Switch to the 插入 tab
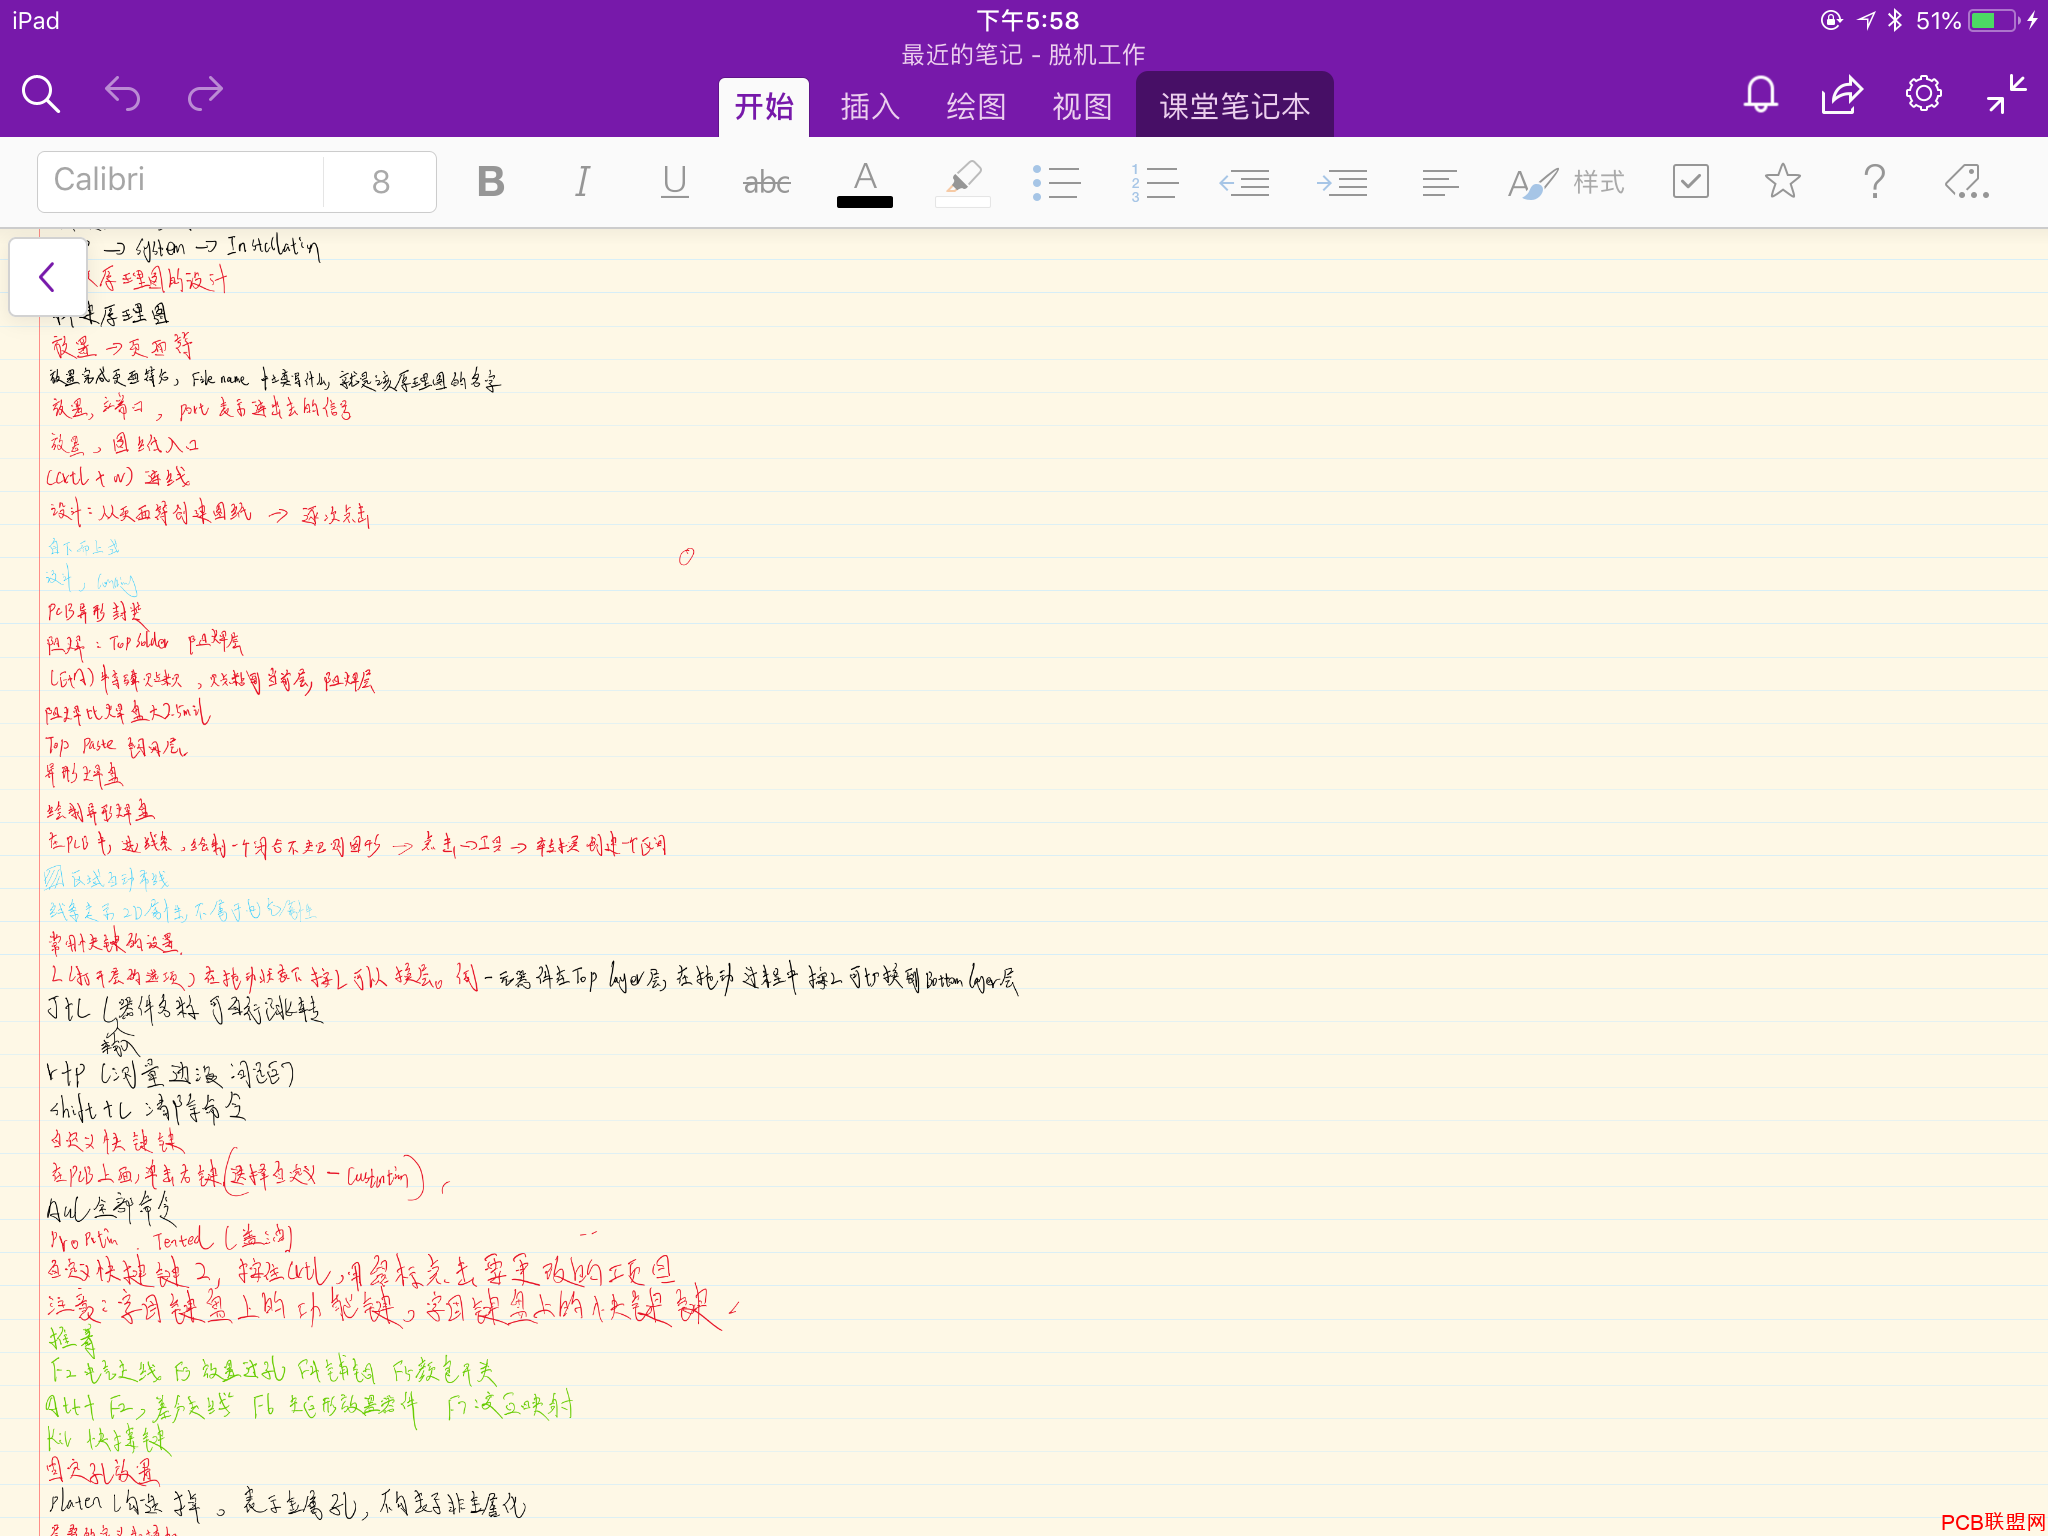 [x=870, y=106]
